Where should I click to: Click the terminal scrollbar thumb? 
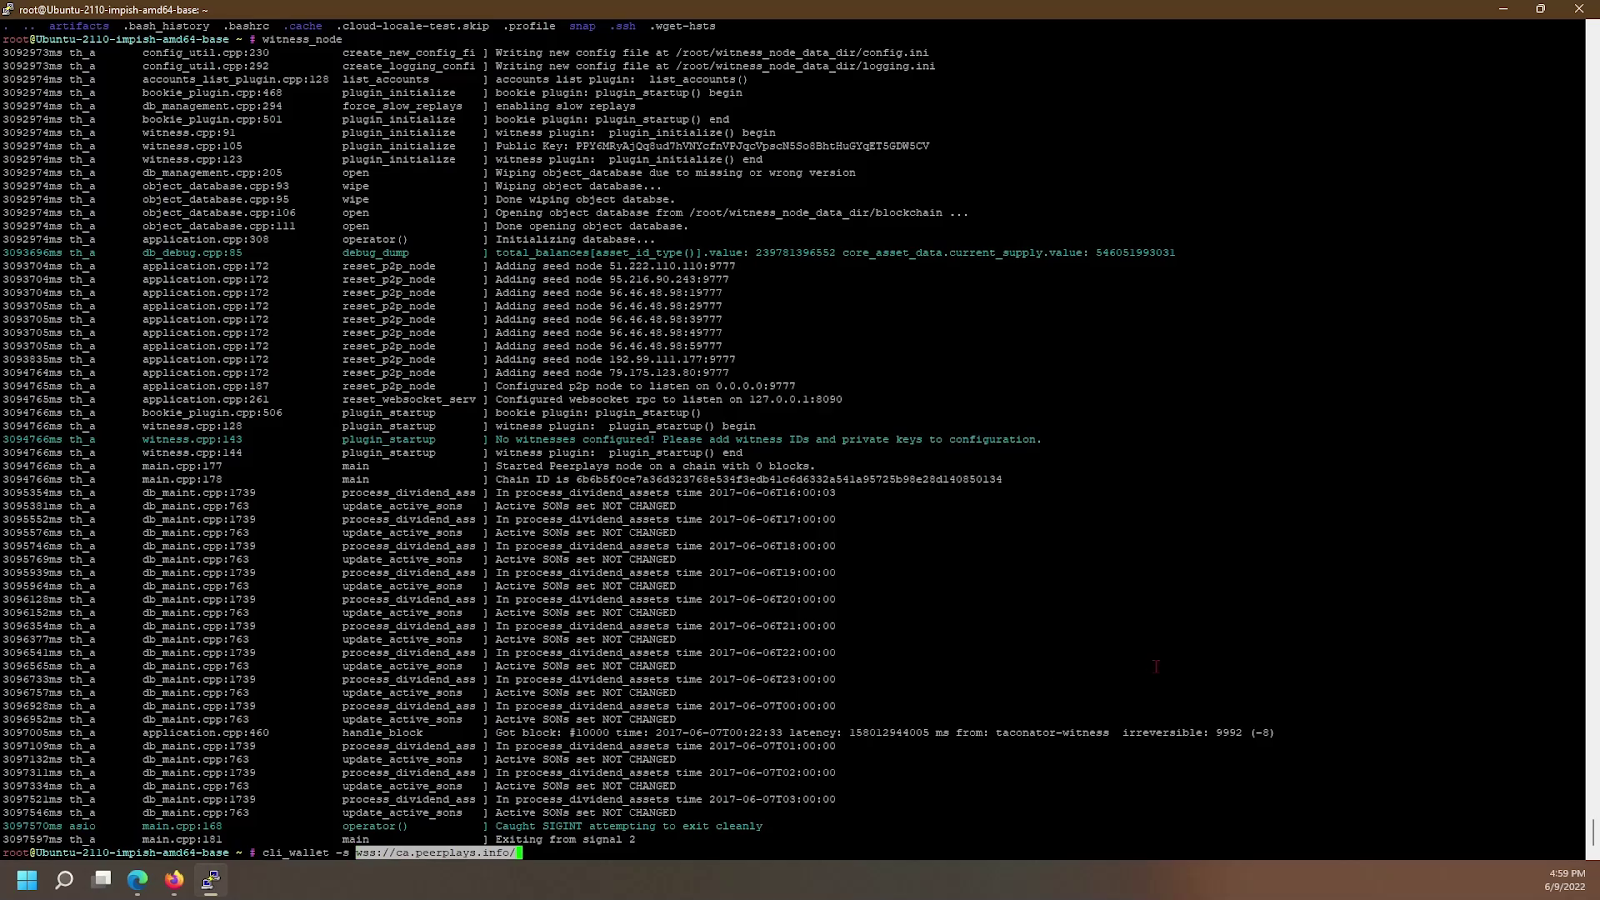1592,831
